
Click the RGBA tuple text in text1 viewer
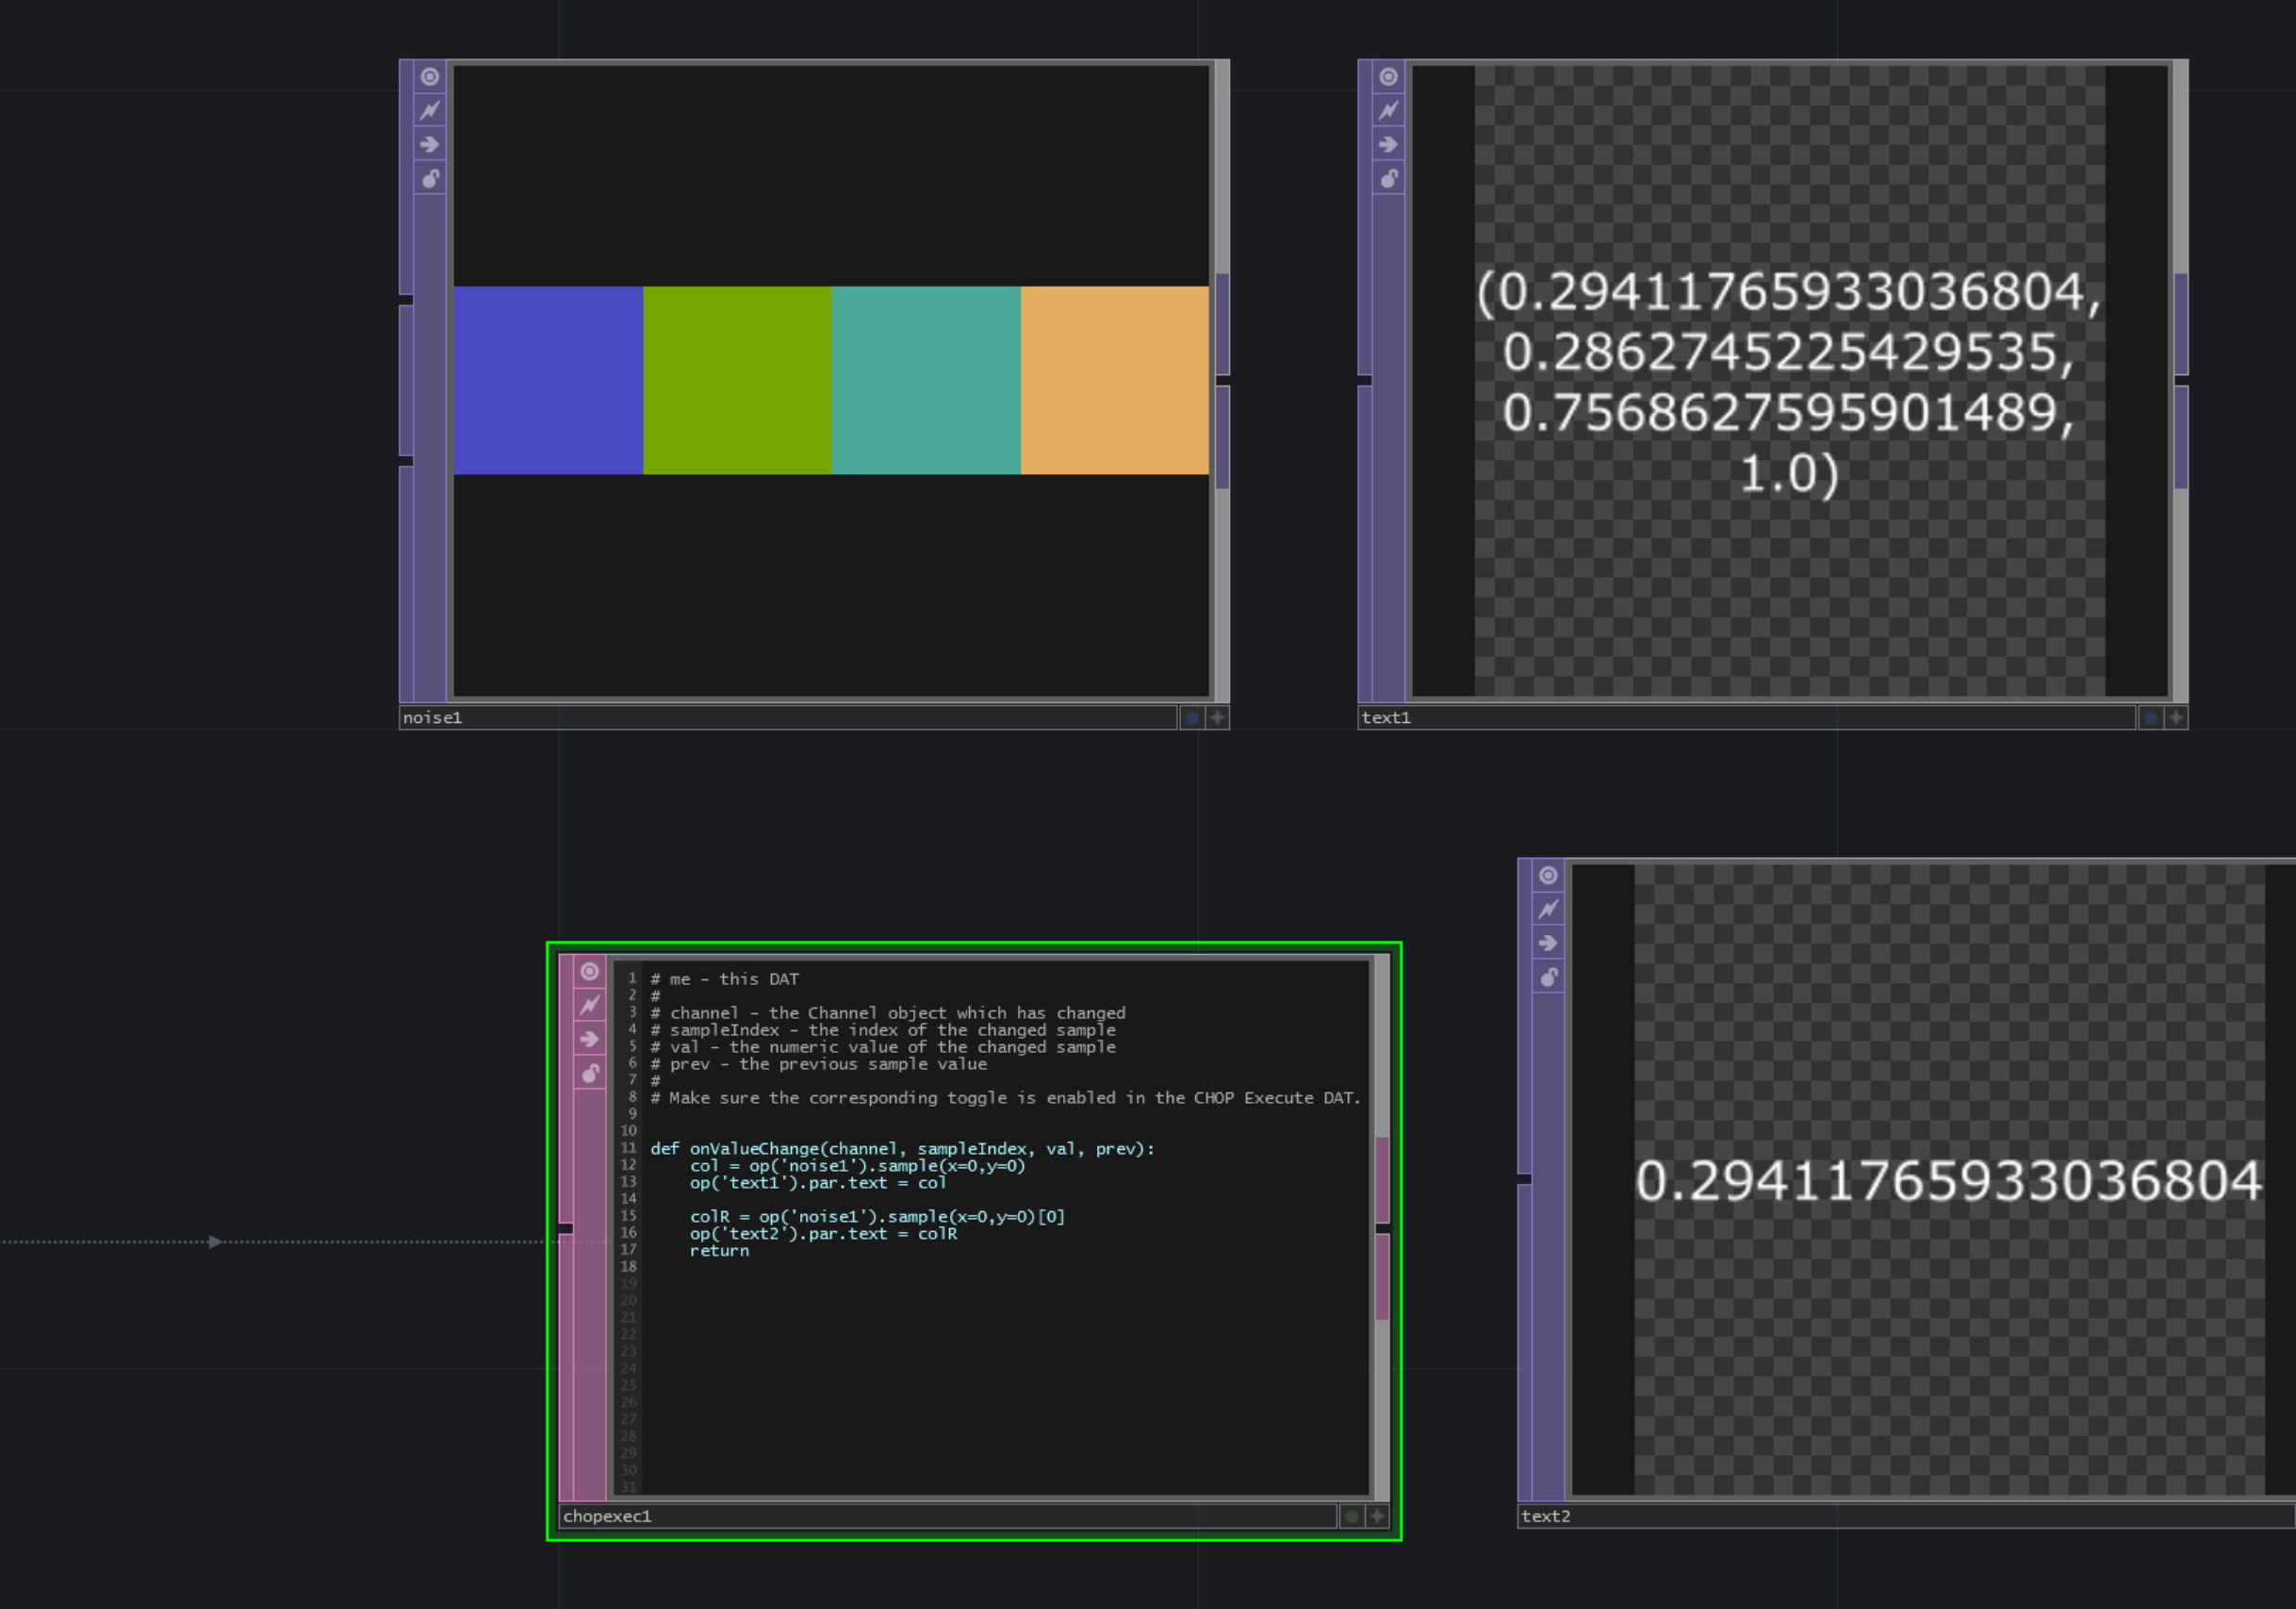(1789, 382)
